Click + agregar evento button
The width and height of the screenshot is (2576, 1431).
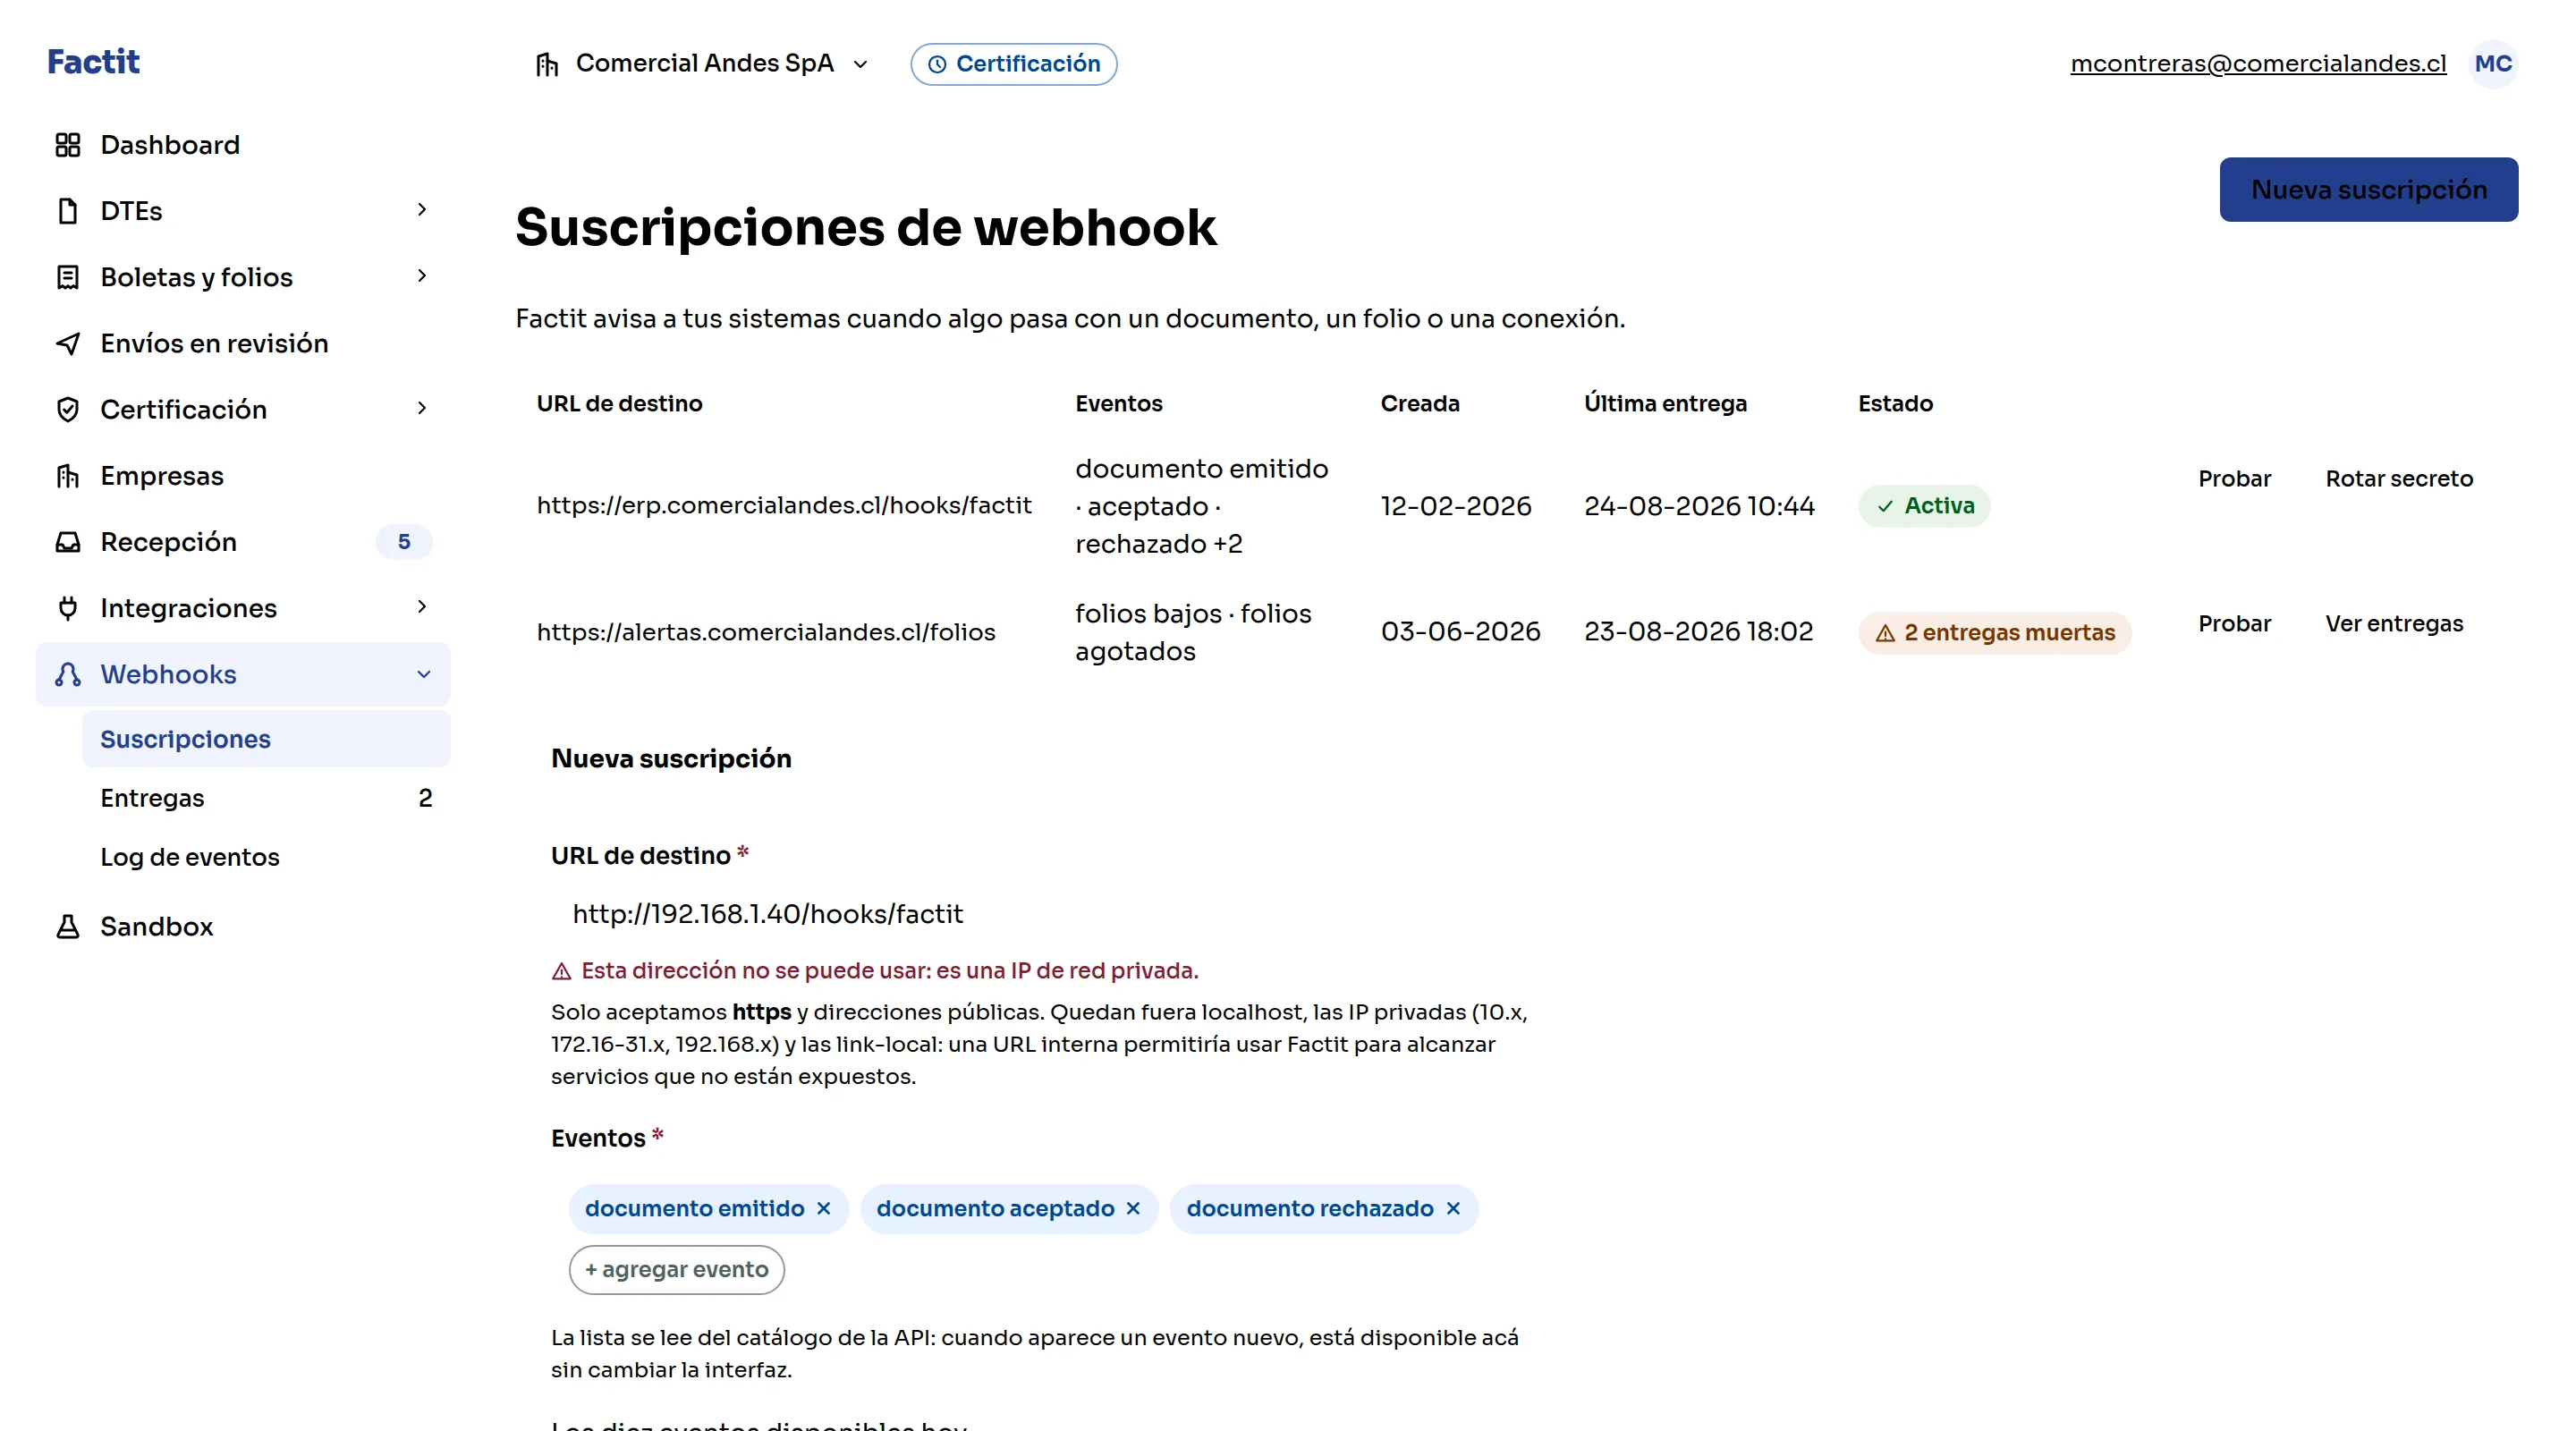point(677,1269)
